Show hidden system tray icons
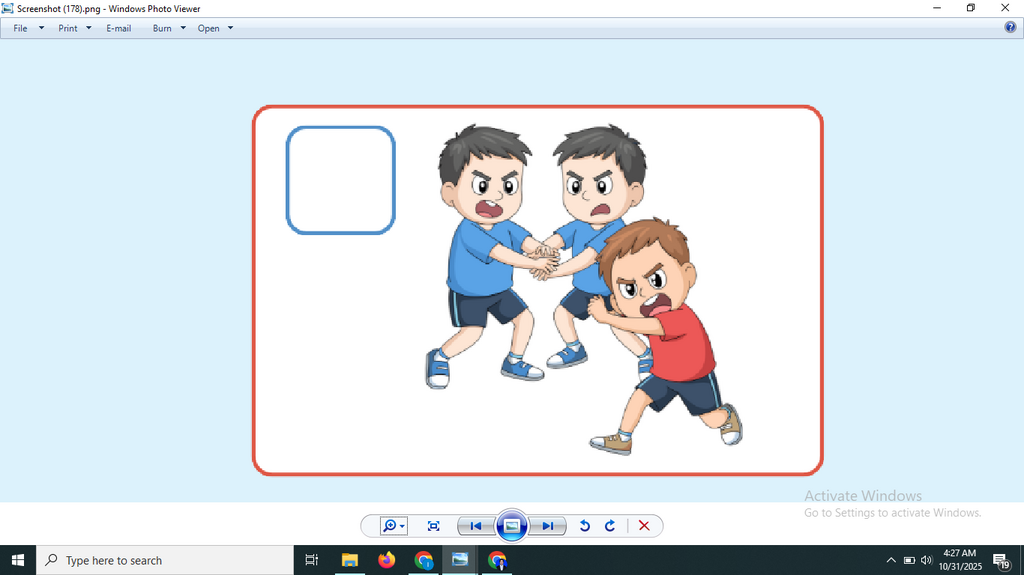Screen dimensions: 1024x575 click(891, 560)
